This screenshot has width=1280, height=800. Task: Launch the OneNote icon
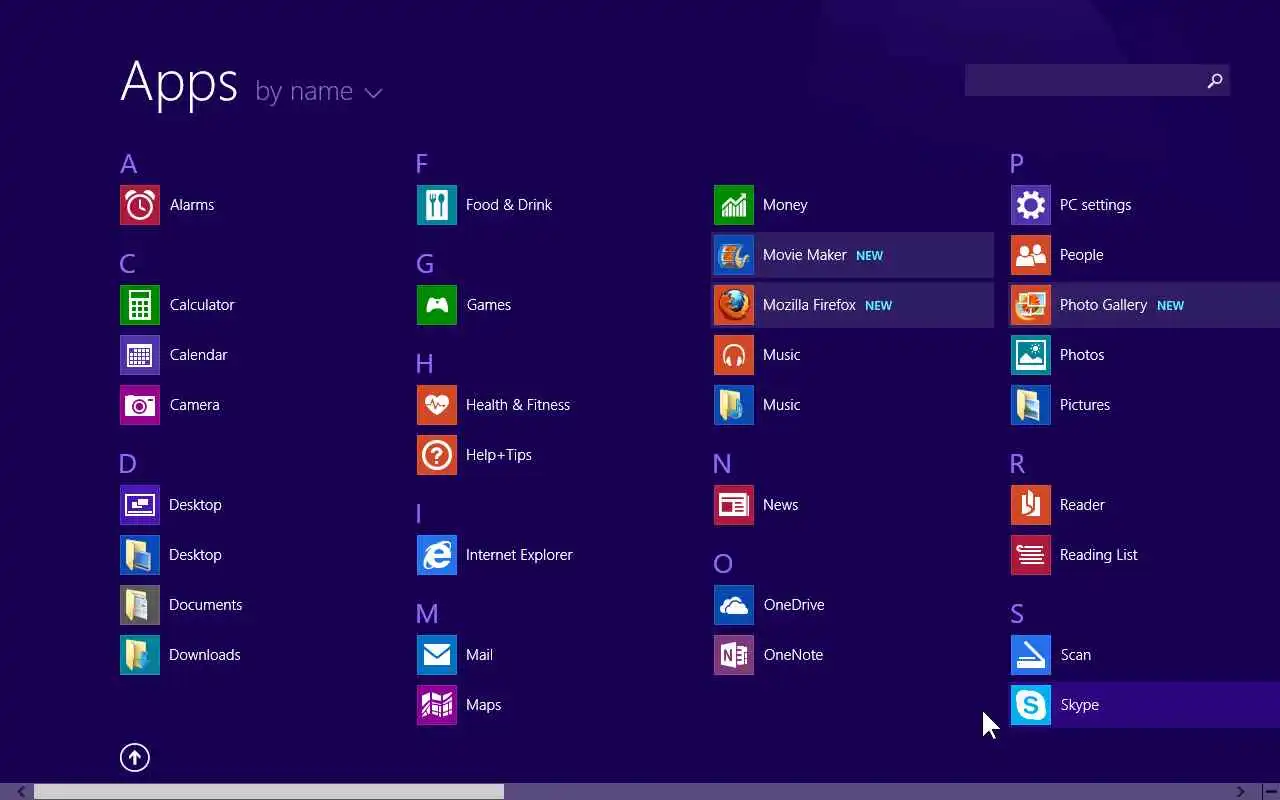tap(734, 655)
